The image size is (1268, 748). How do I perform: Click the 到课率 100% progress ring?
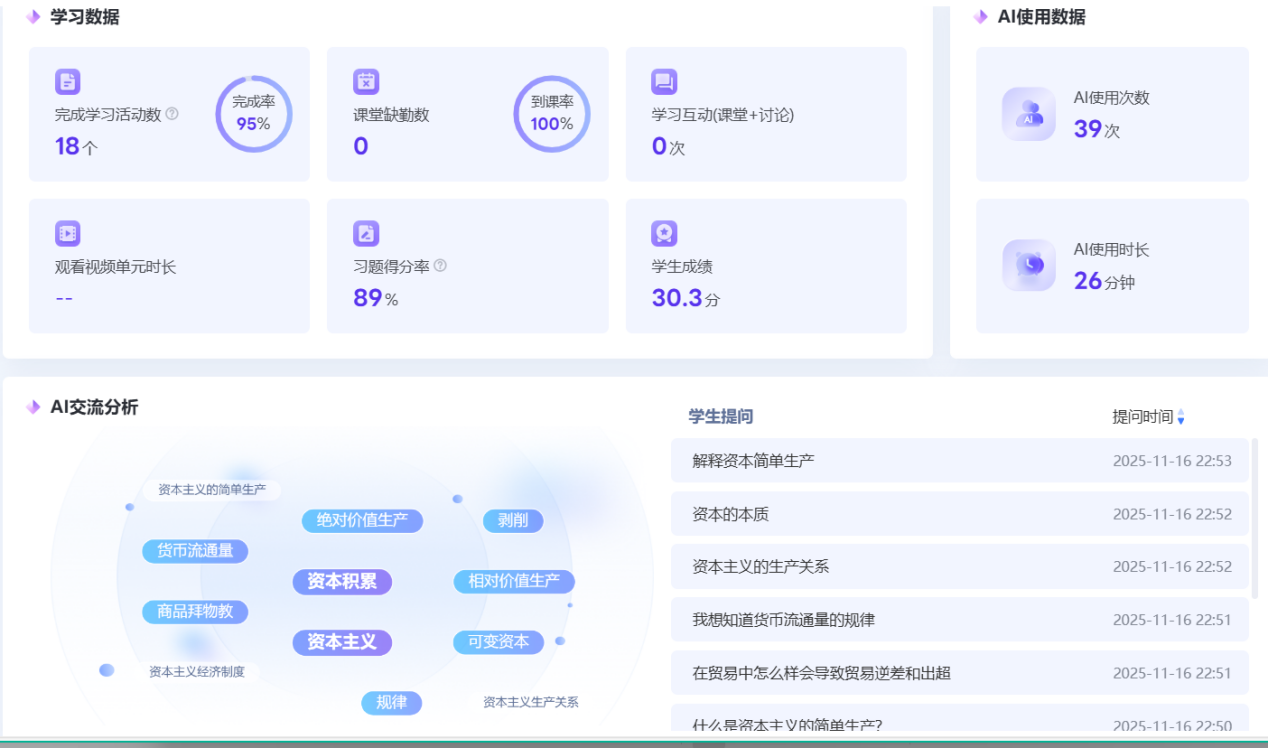pos(552,114)
